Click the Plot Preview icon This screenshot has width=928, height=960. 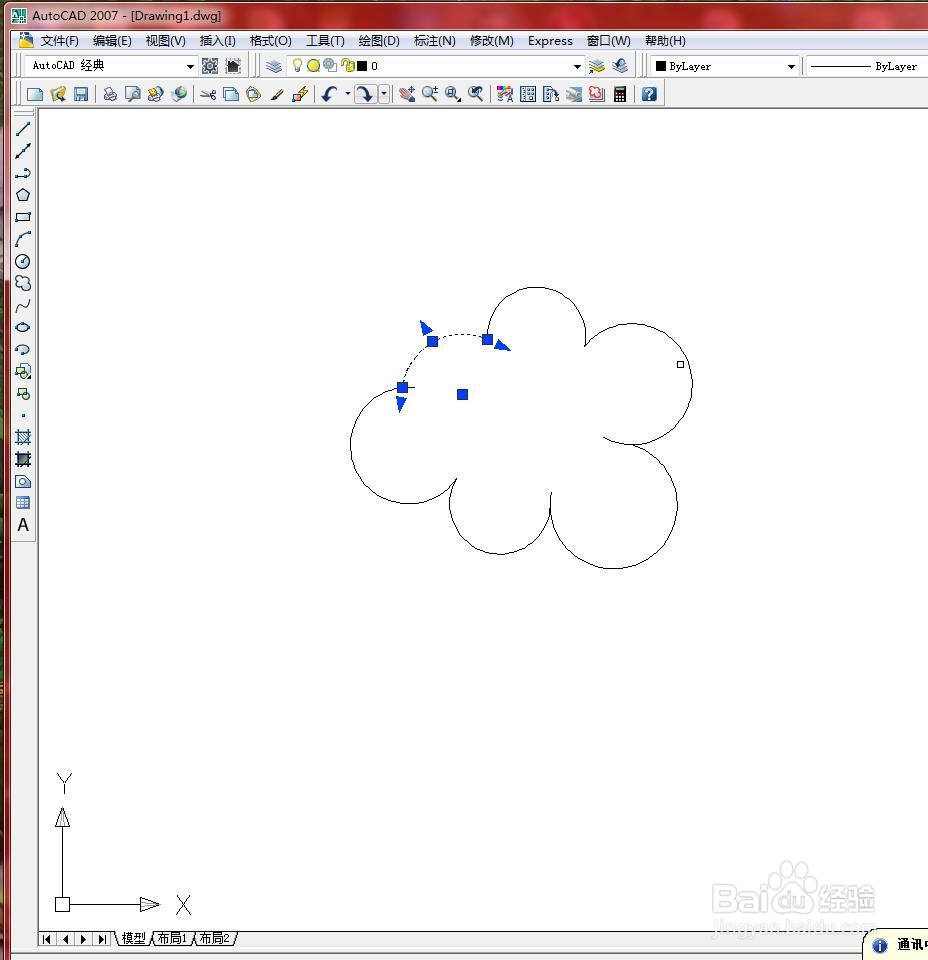132,94
